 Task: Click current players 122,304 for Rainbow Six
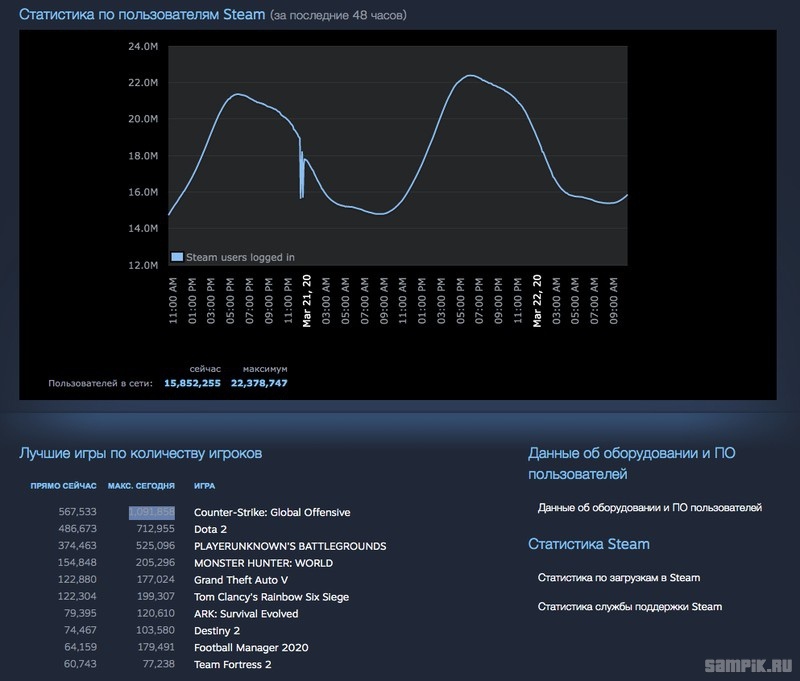point(78,596)
